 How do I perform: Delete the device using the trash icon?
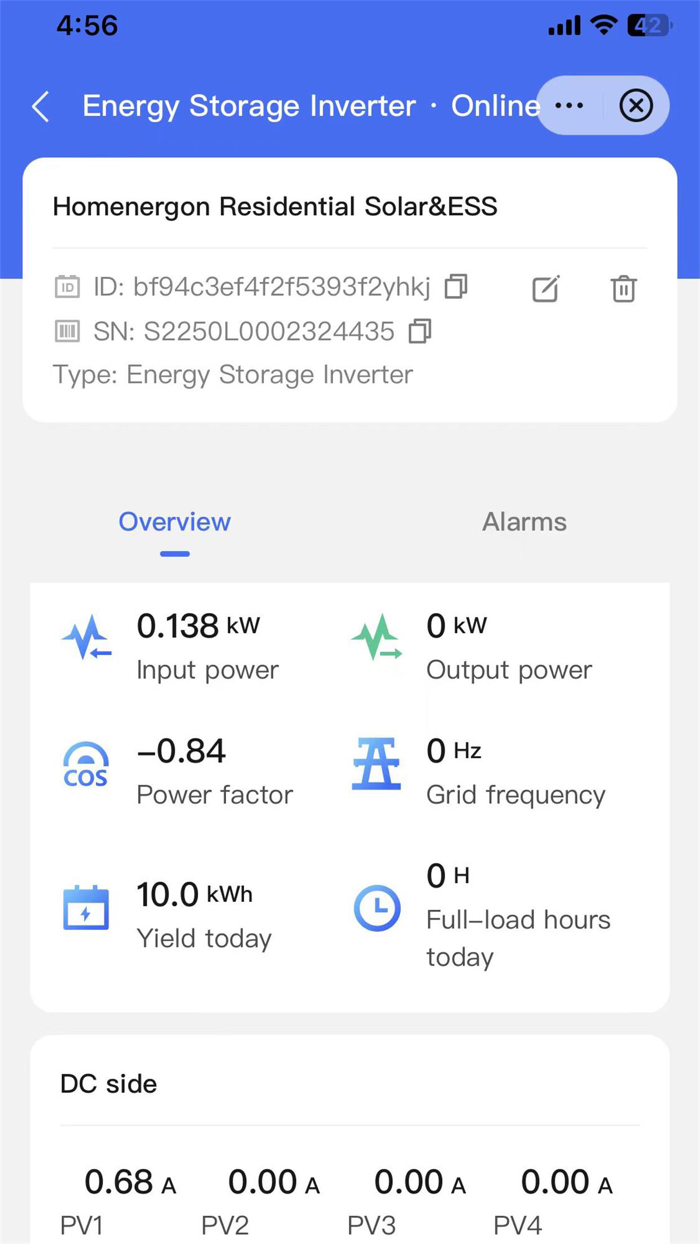(x=623, y=289)
